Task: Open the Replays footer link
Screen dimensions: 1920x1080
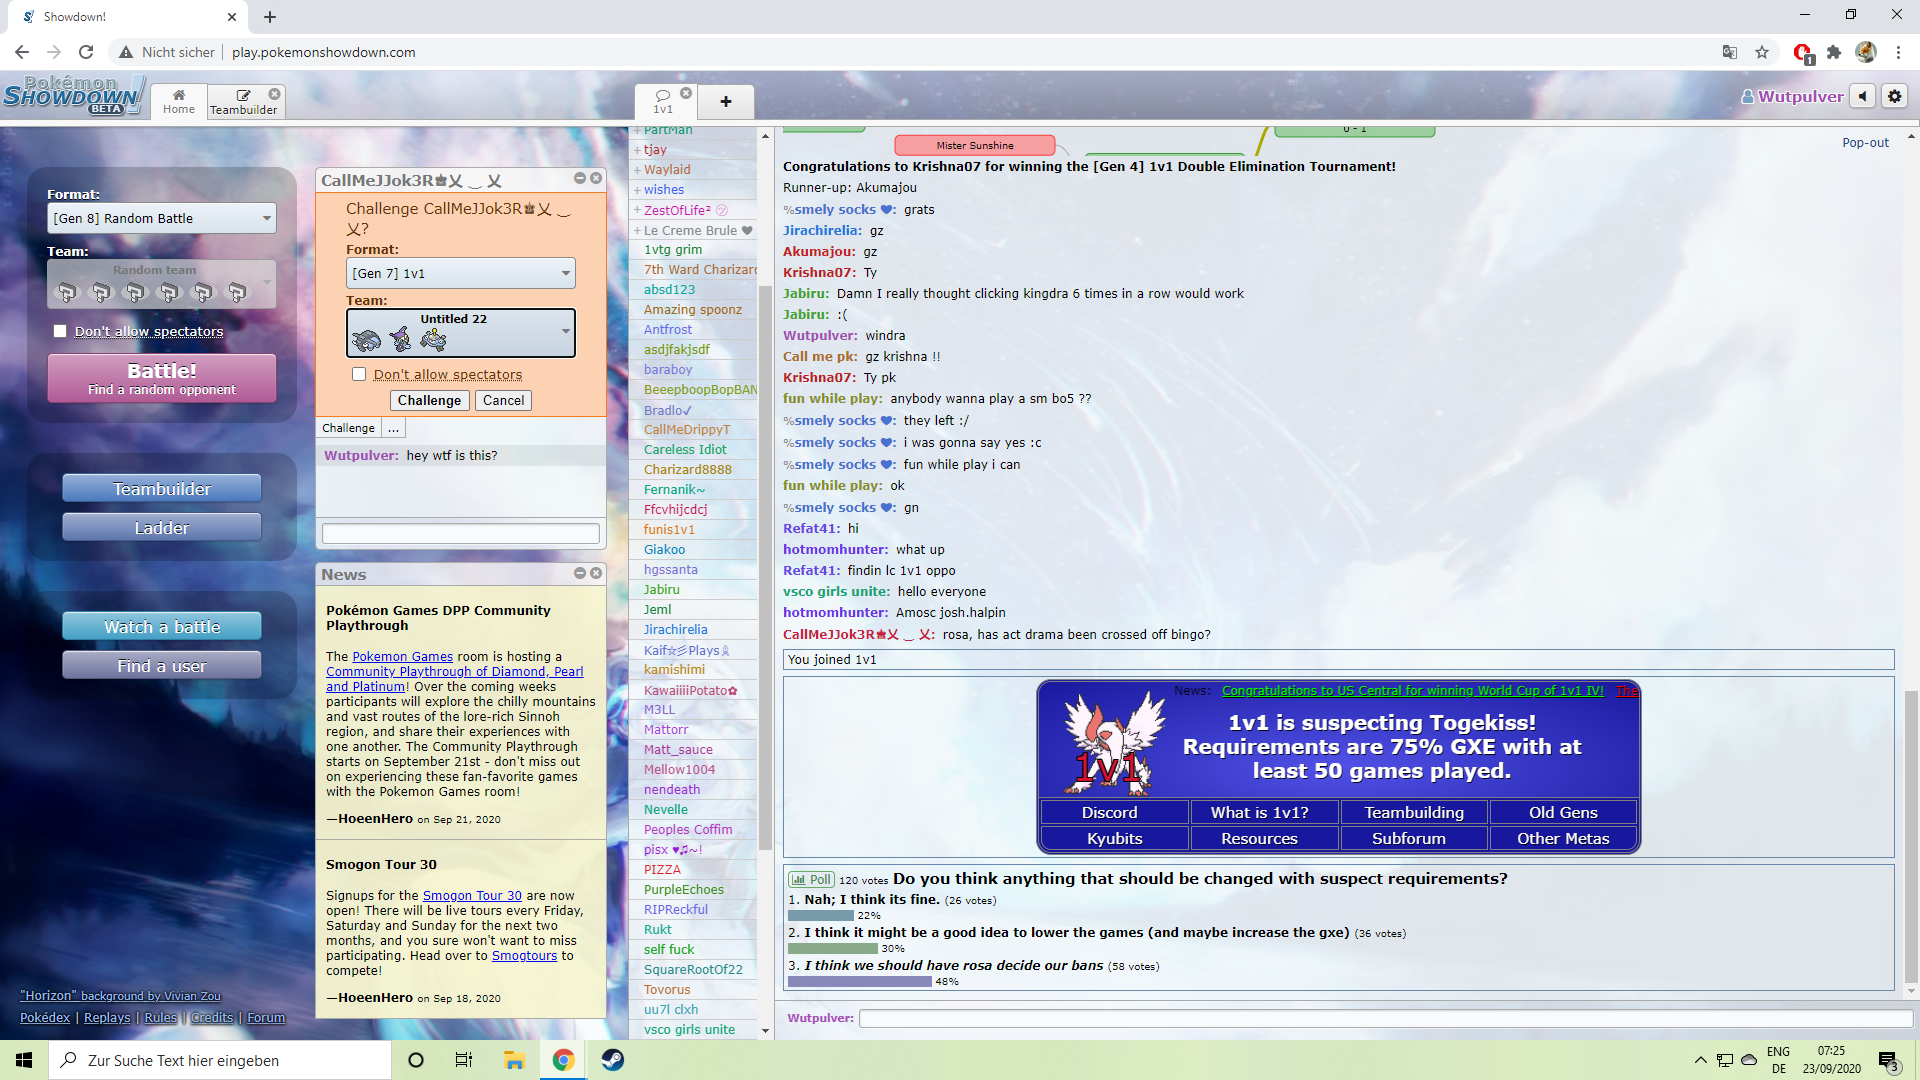Action: [107, 1017]
